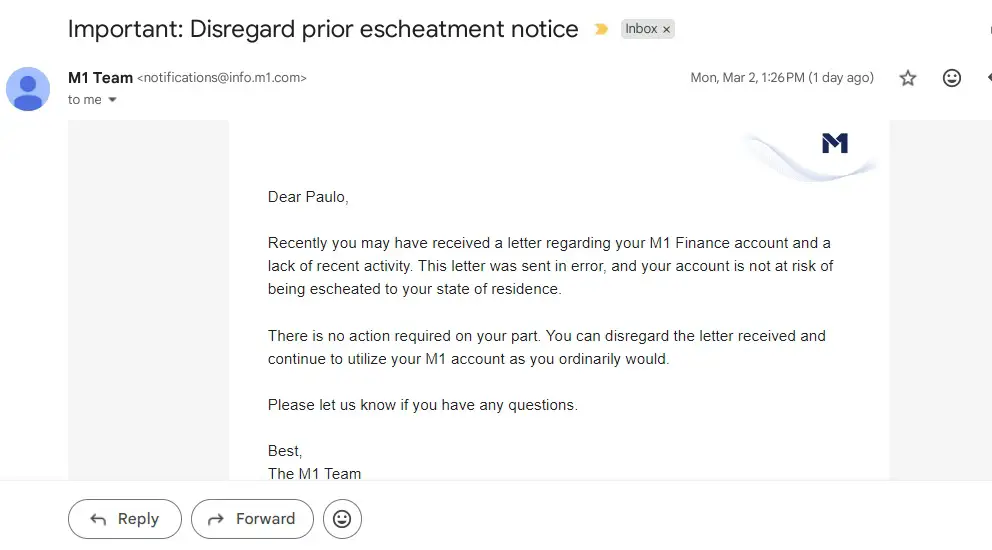Click the M1 Team sender name

tap(100, 78)
